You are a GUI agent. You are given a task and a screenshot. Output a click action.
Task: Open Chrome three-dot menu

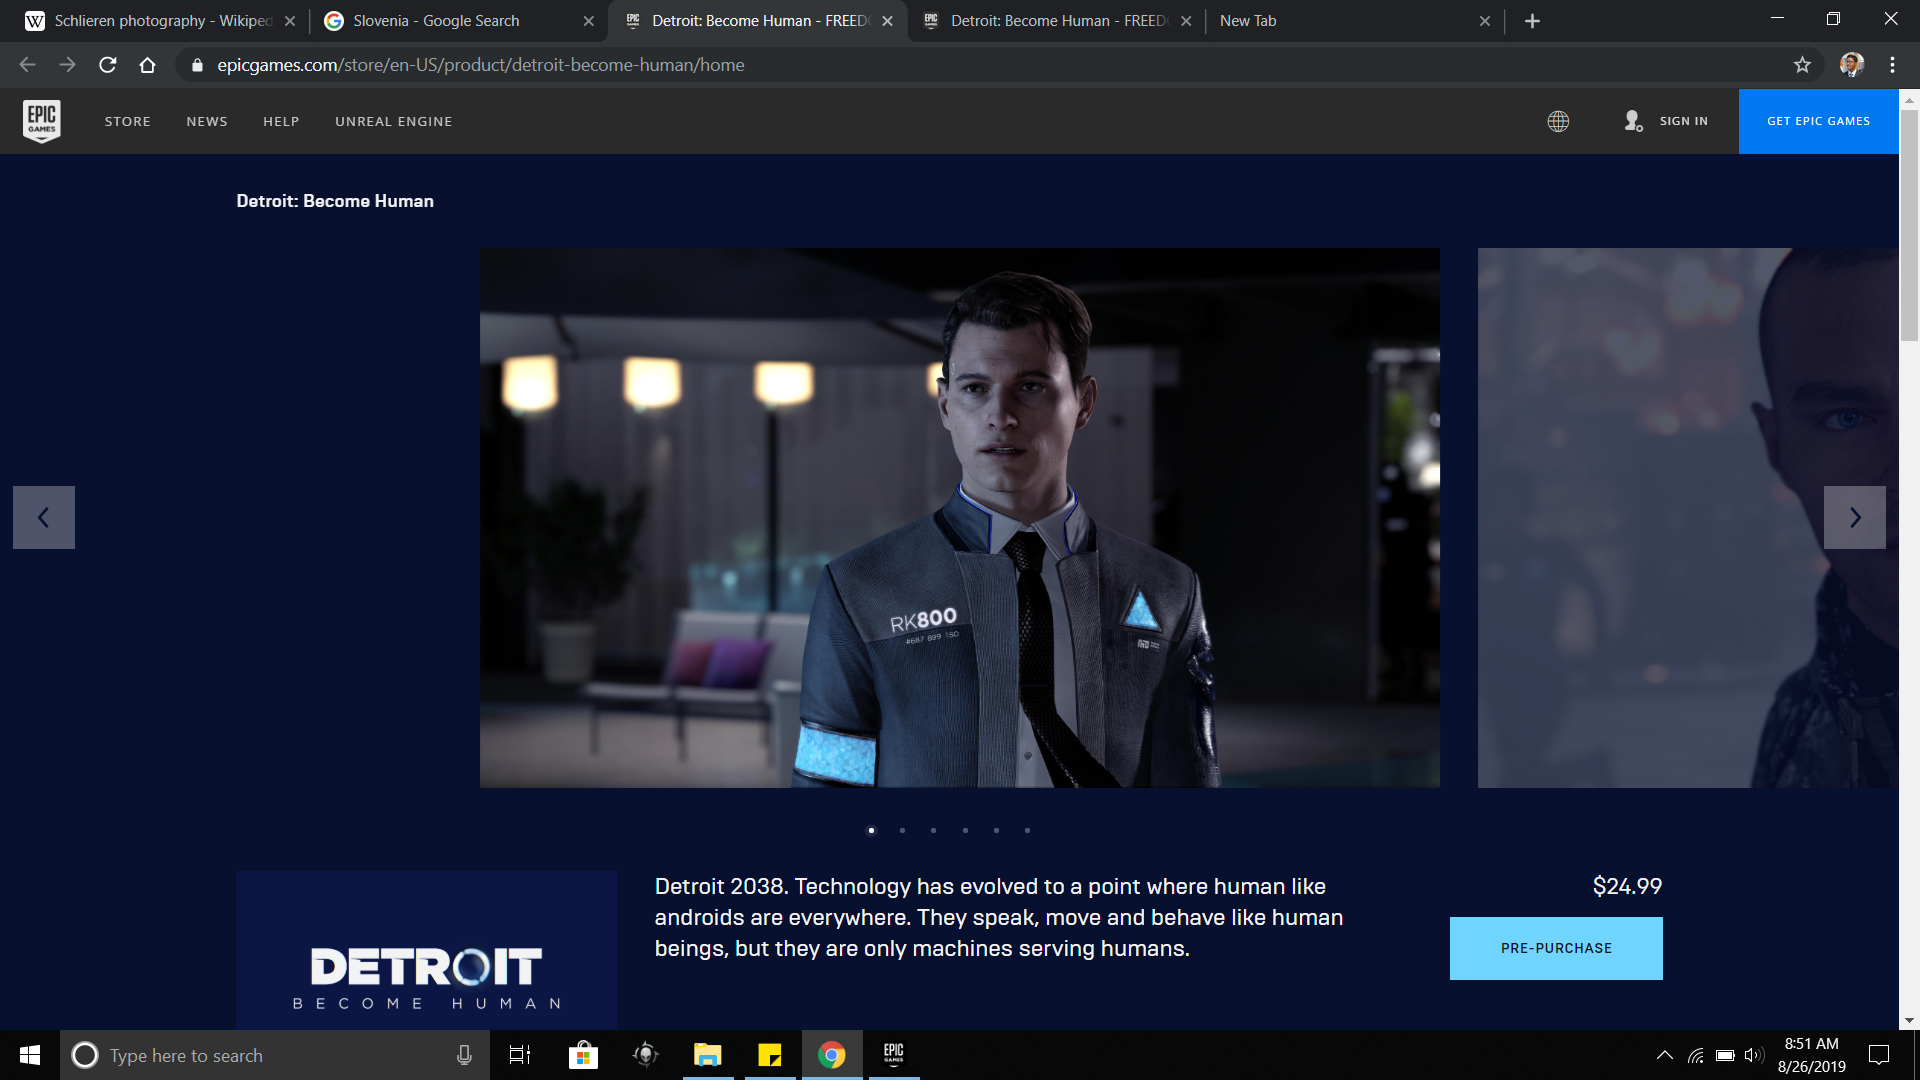coord(1892,65)
